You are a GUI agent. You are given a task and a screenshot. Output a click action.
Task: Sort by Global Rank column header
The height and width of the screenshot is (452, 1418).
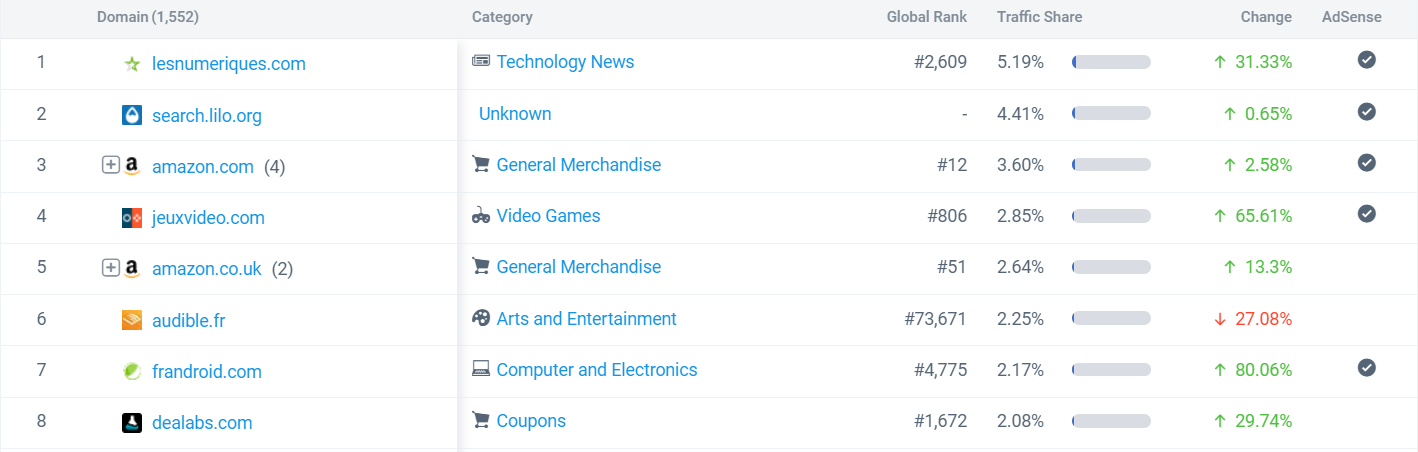point(927,17)
